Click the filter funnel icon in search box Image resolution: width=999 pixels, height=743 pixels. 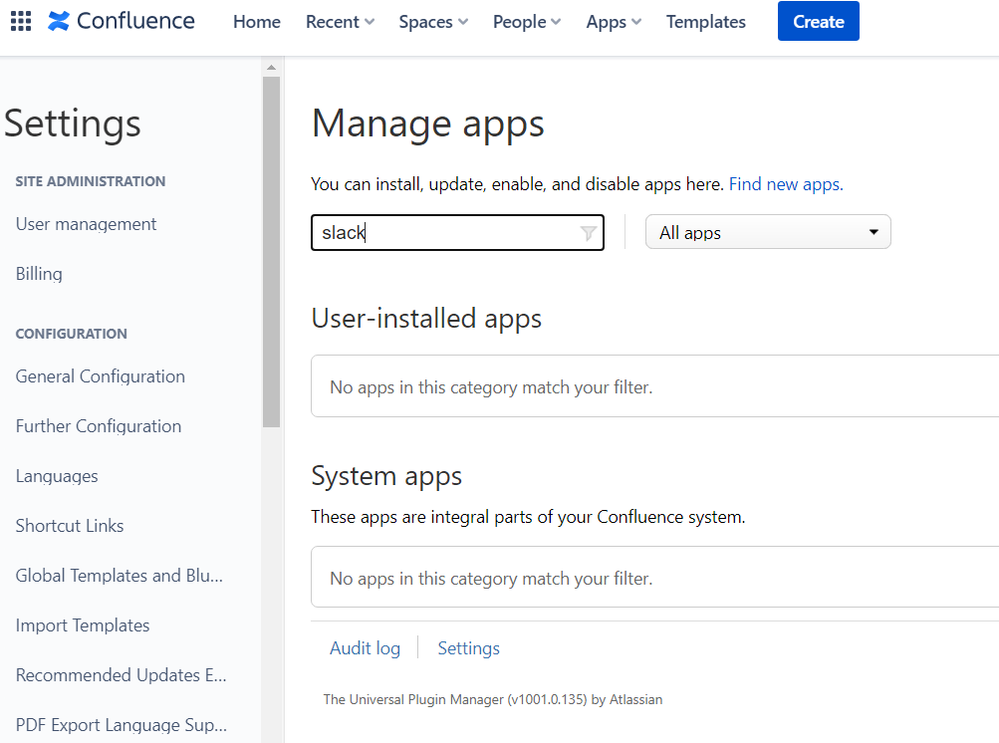pos(589,233)
